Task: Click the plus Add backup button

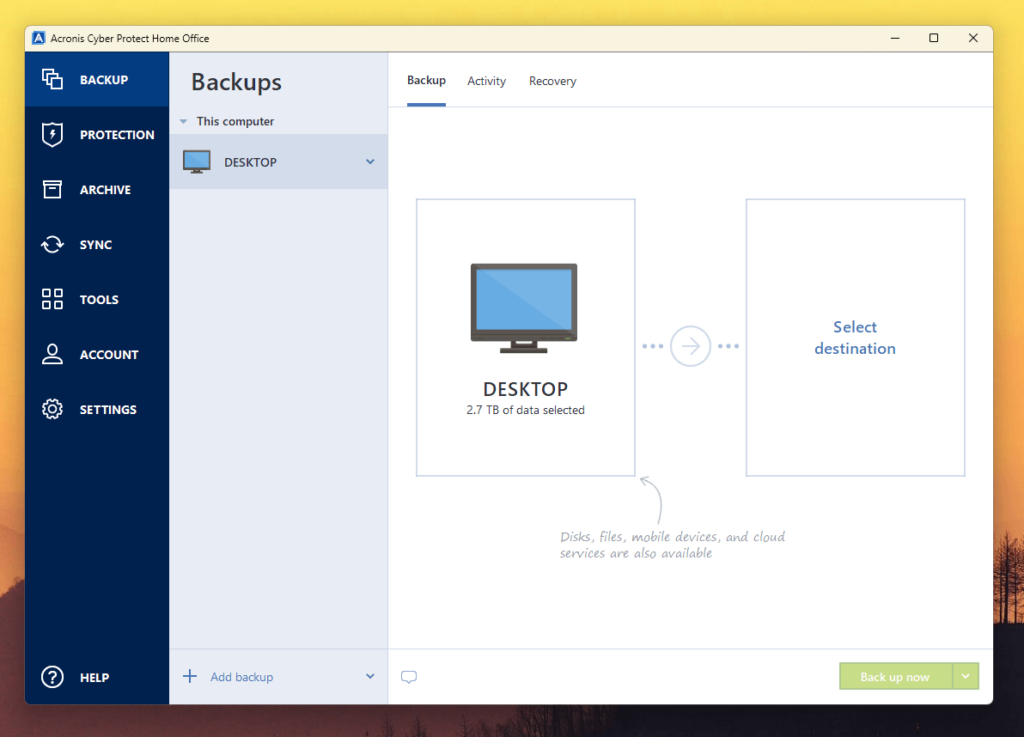Action: (x=229, y=677)
